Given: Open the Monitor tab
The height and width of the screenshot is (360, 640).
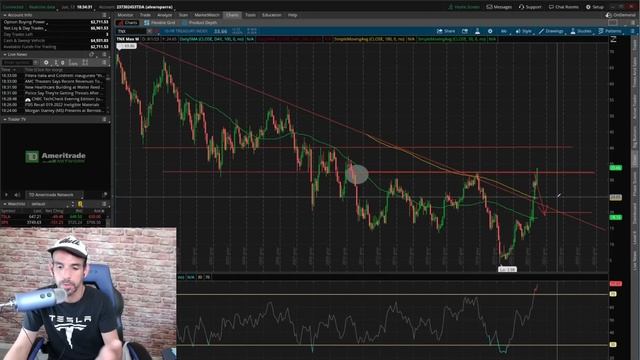Looking at the screenshot, I should coord(125,15).
